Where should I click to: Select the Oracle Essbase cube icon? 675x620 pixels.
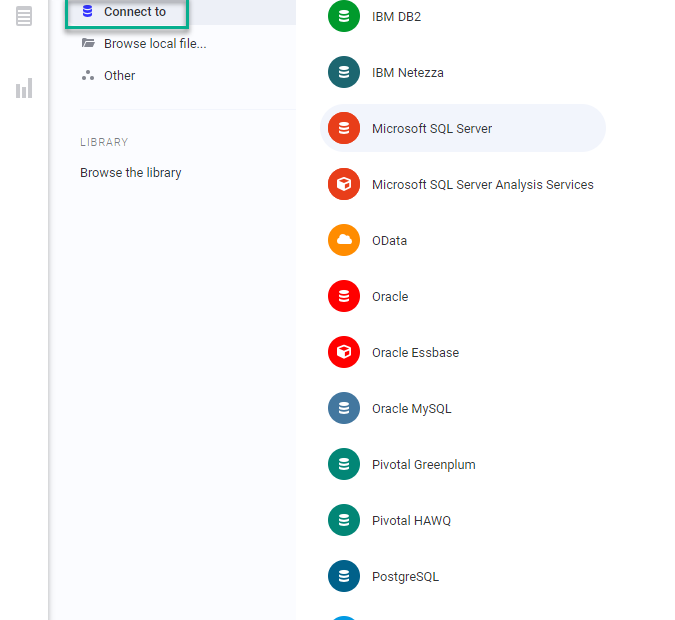pyautogui.click(x=344, y=352)
